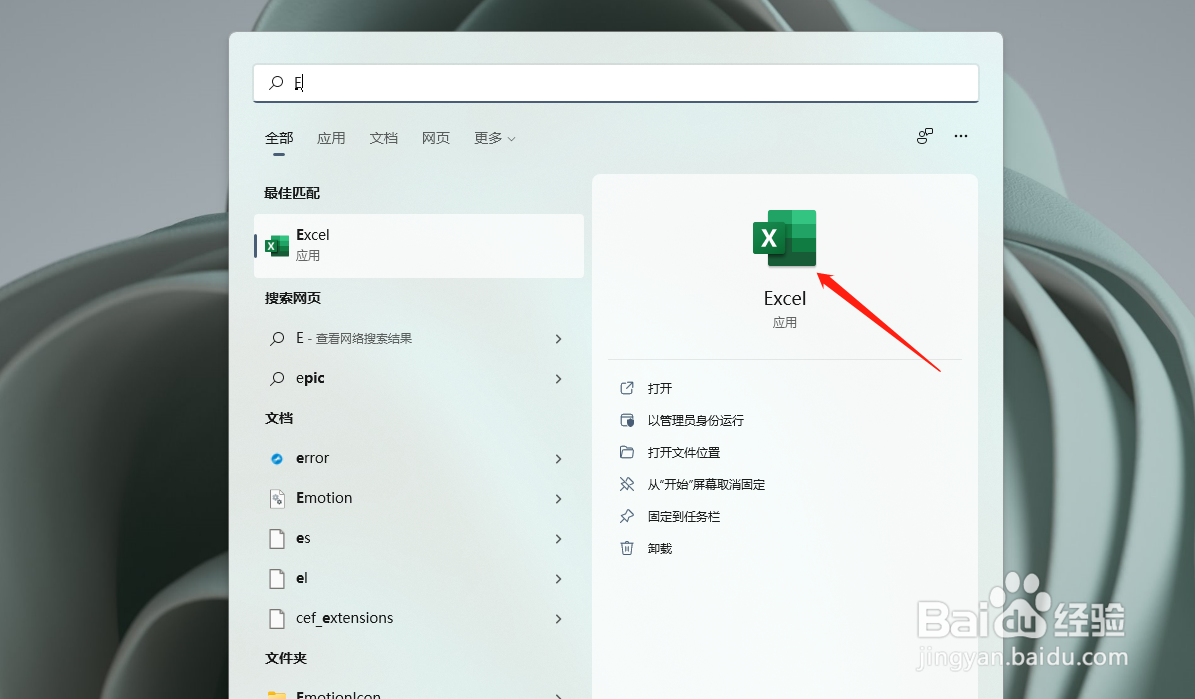Click the Excel title in the preview pane
The height and width of the screenshot is (699, 1195).
click(785, 298)
